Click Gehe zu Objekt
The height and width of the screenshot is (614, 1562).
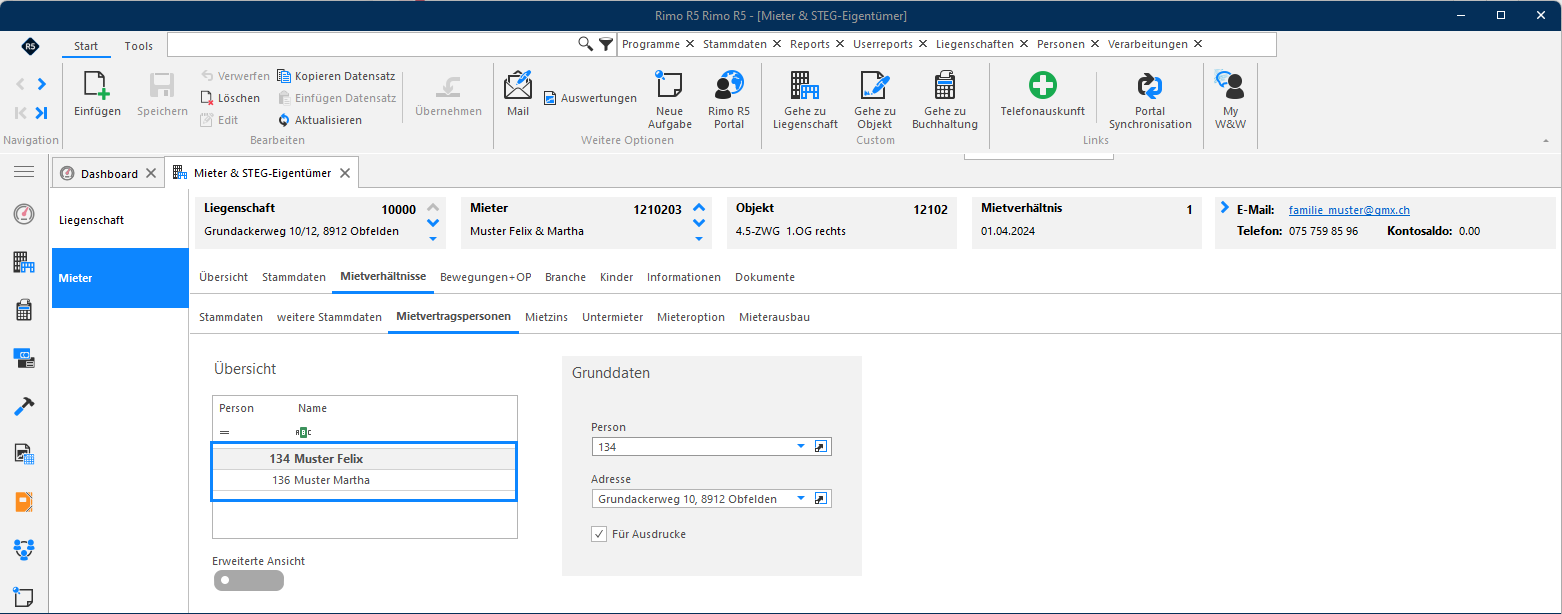[875, 100]
